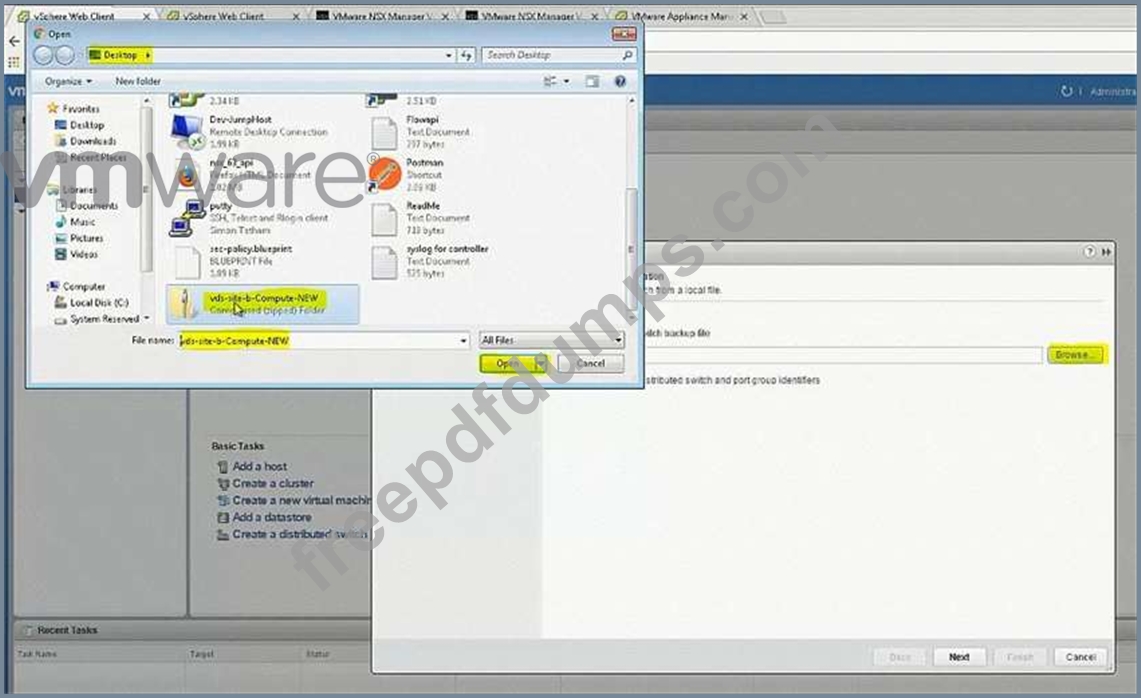The height and width of the screenshot is (698, 1141).
Task: Click the Open button
Action: 507,363
